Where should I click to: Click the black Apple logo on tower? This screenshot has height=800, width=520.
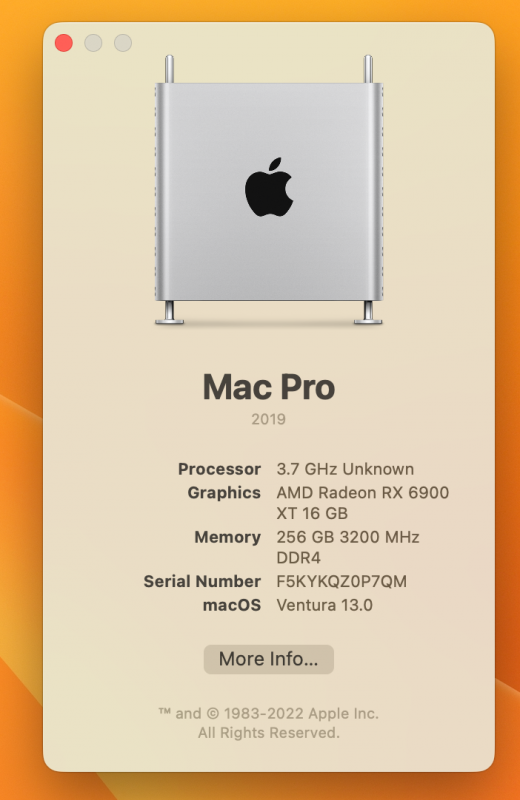pos(269,187)
